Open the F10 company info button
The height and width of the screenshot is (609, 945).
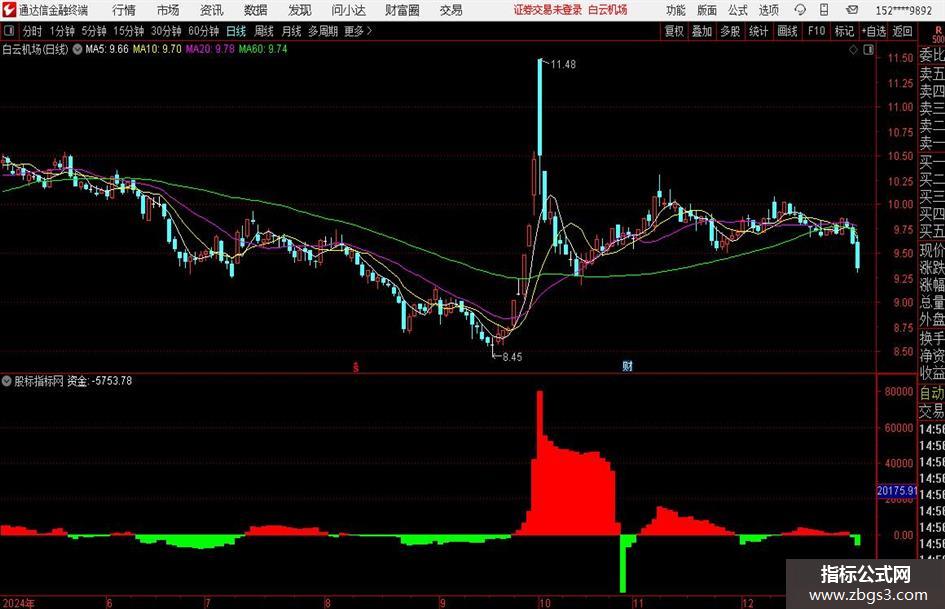pos(816,31)
